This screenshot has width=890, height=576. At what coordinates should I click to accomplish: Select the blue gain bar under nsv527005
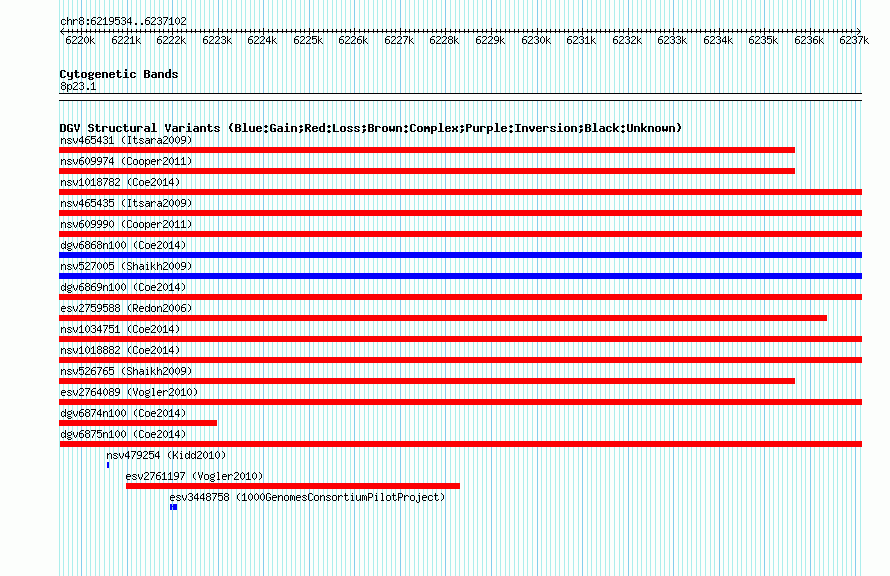point(460,276)
